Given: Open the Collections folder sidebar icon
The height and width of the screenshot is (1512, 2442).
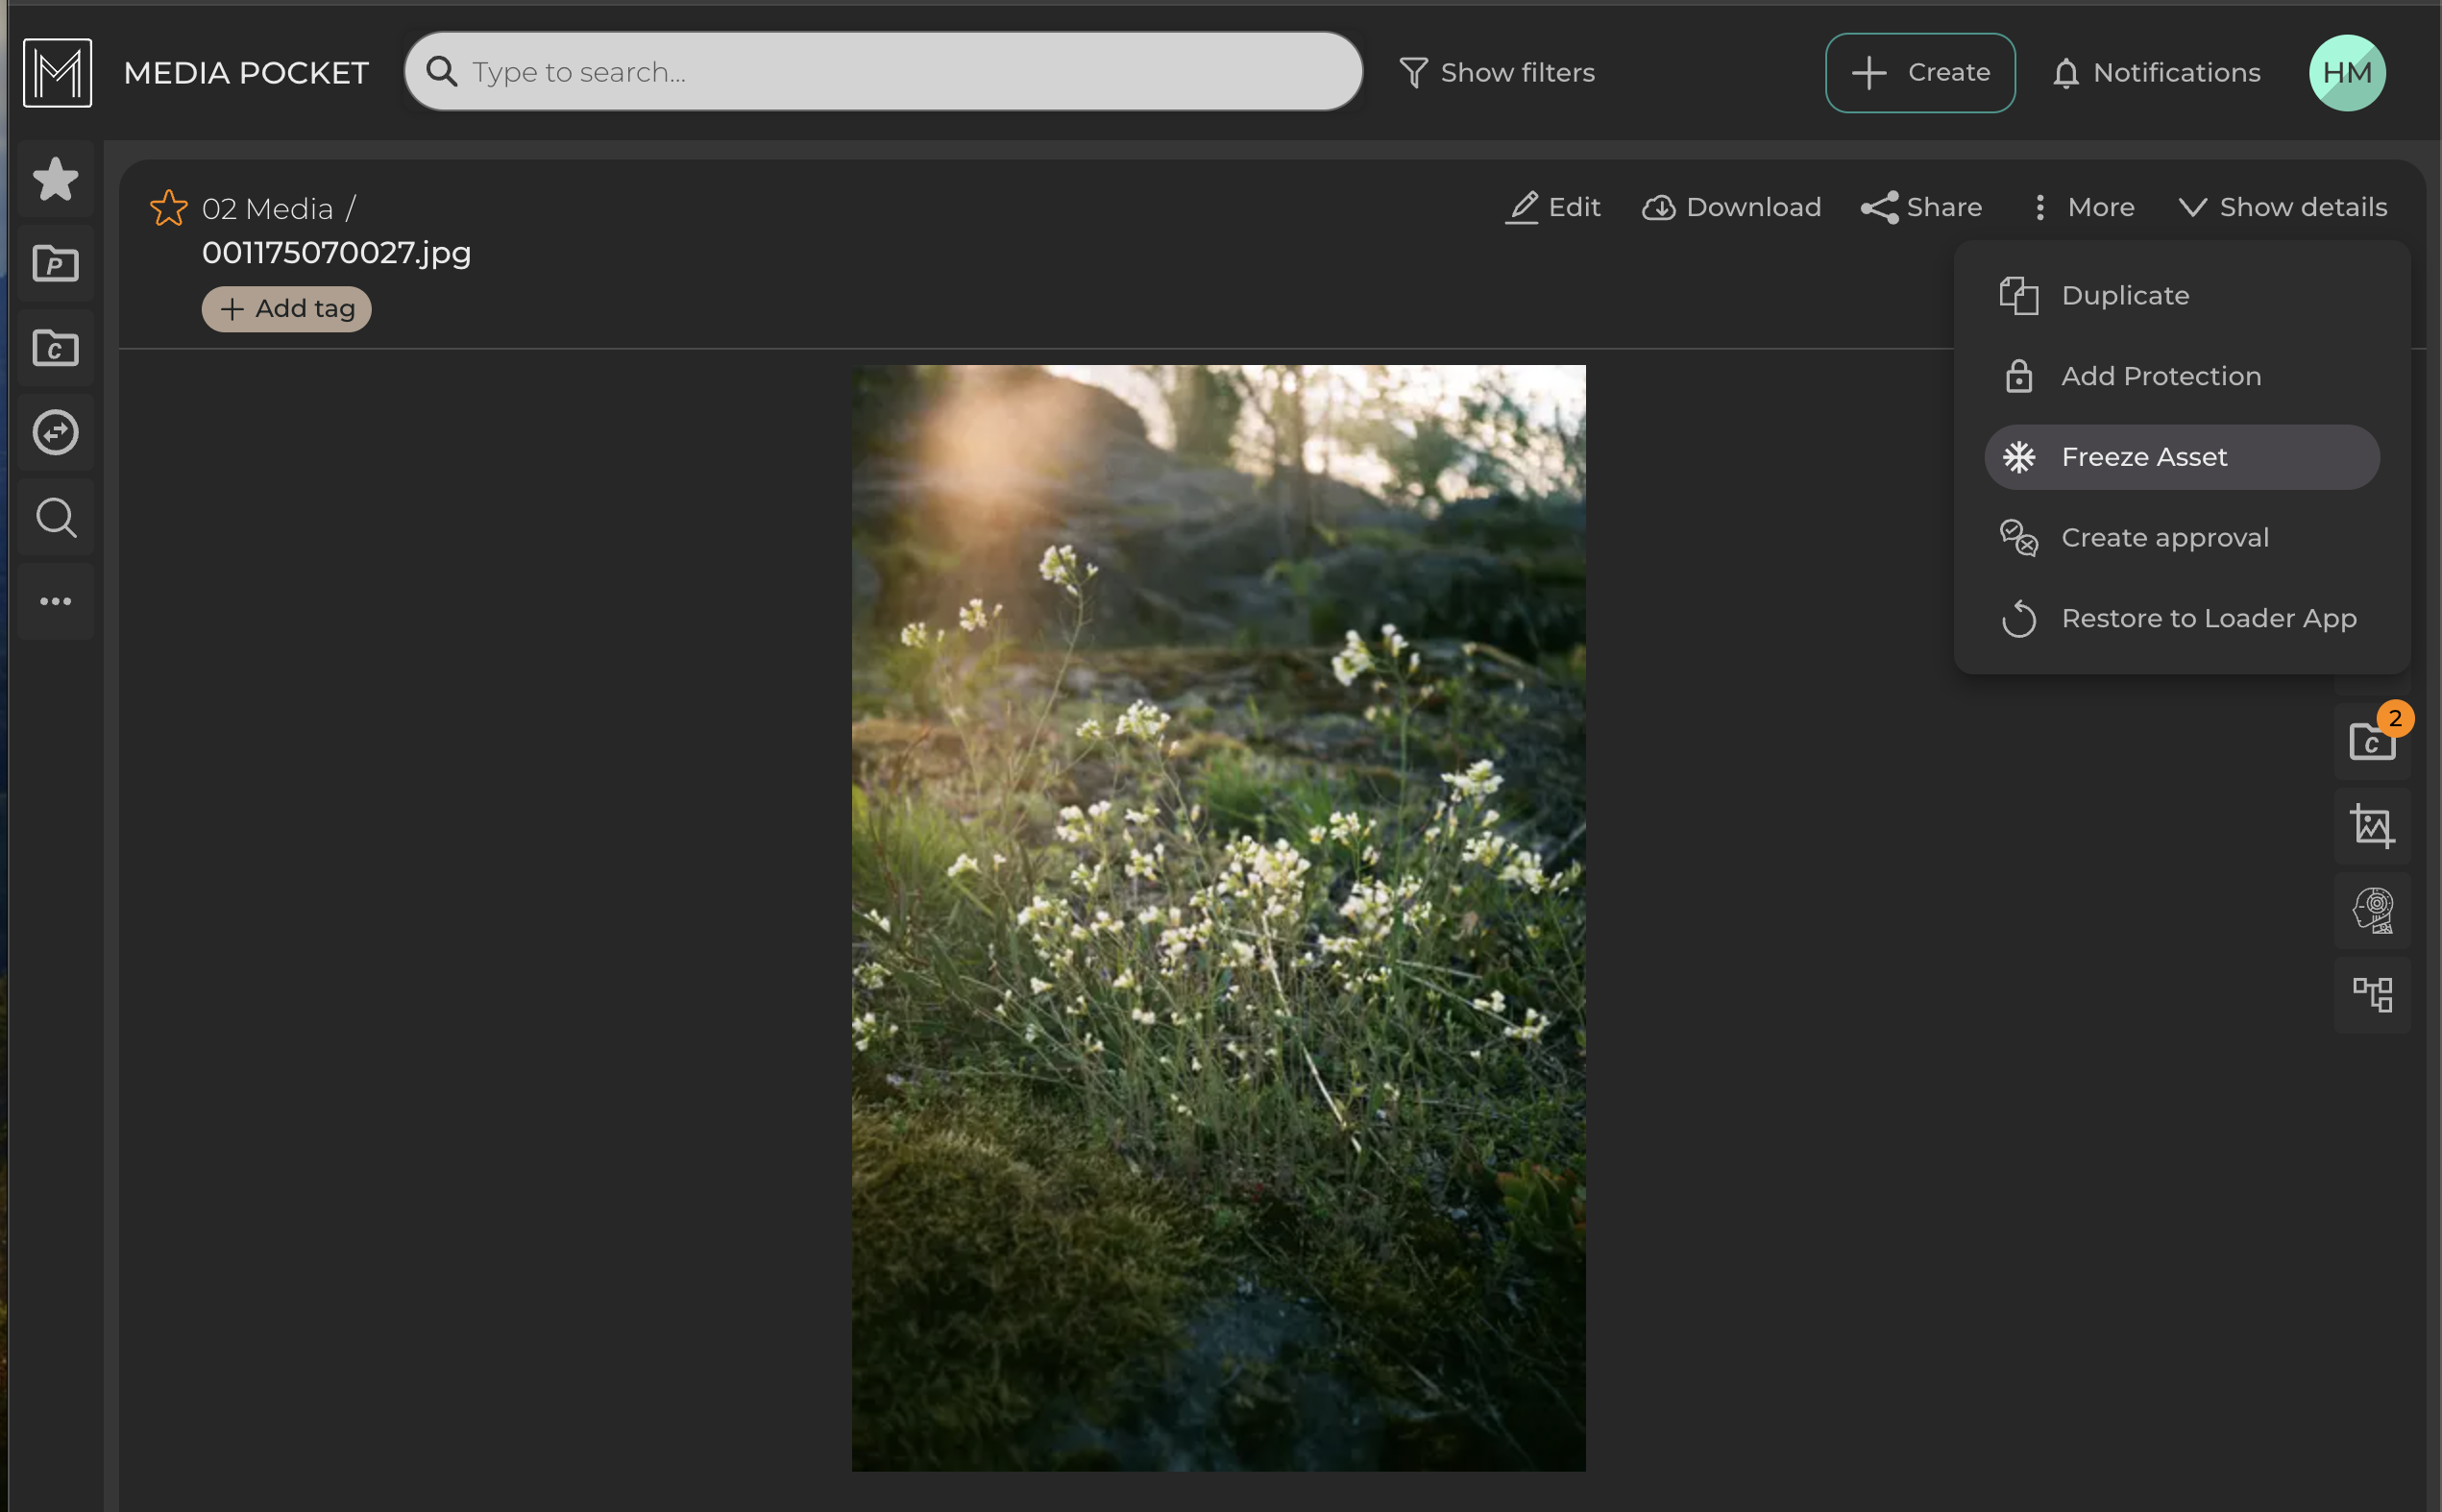Looking at the screenshot, I should [x=55, y=348].
